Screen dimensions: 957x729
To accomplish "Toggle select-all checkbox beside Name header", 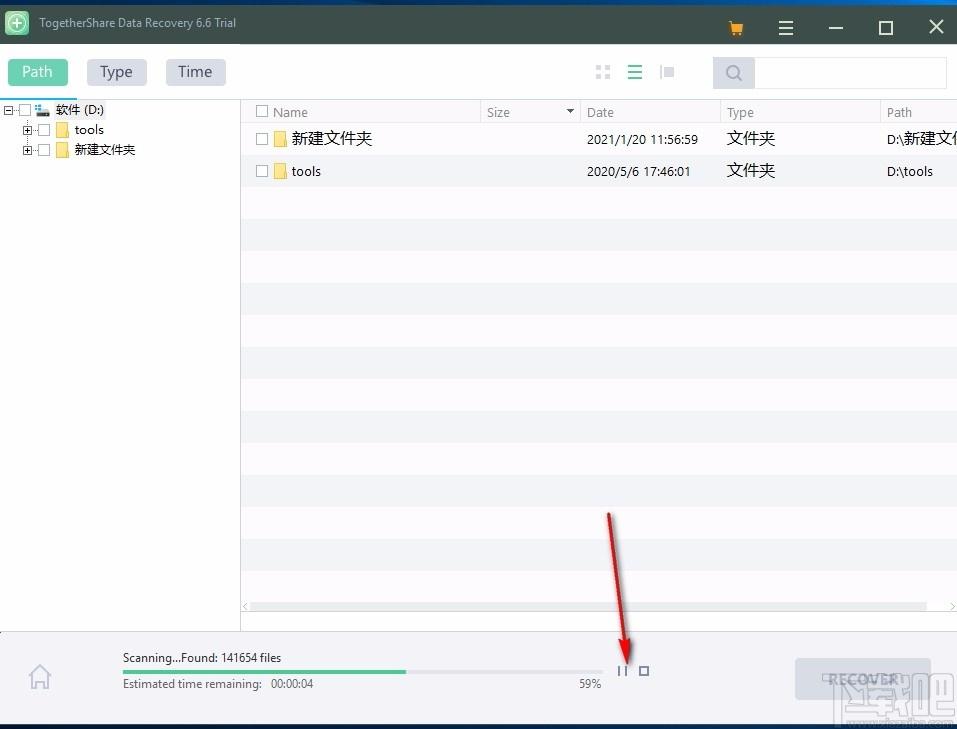I will point(262,112).
